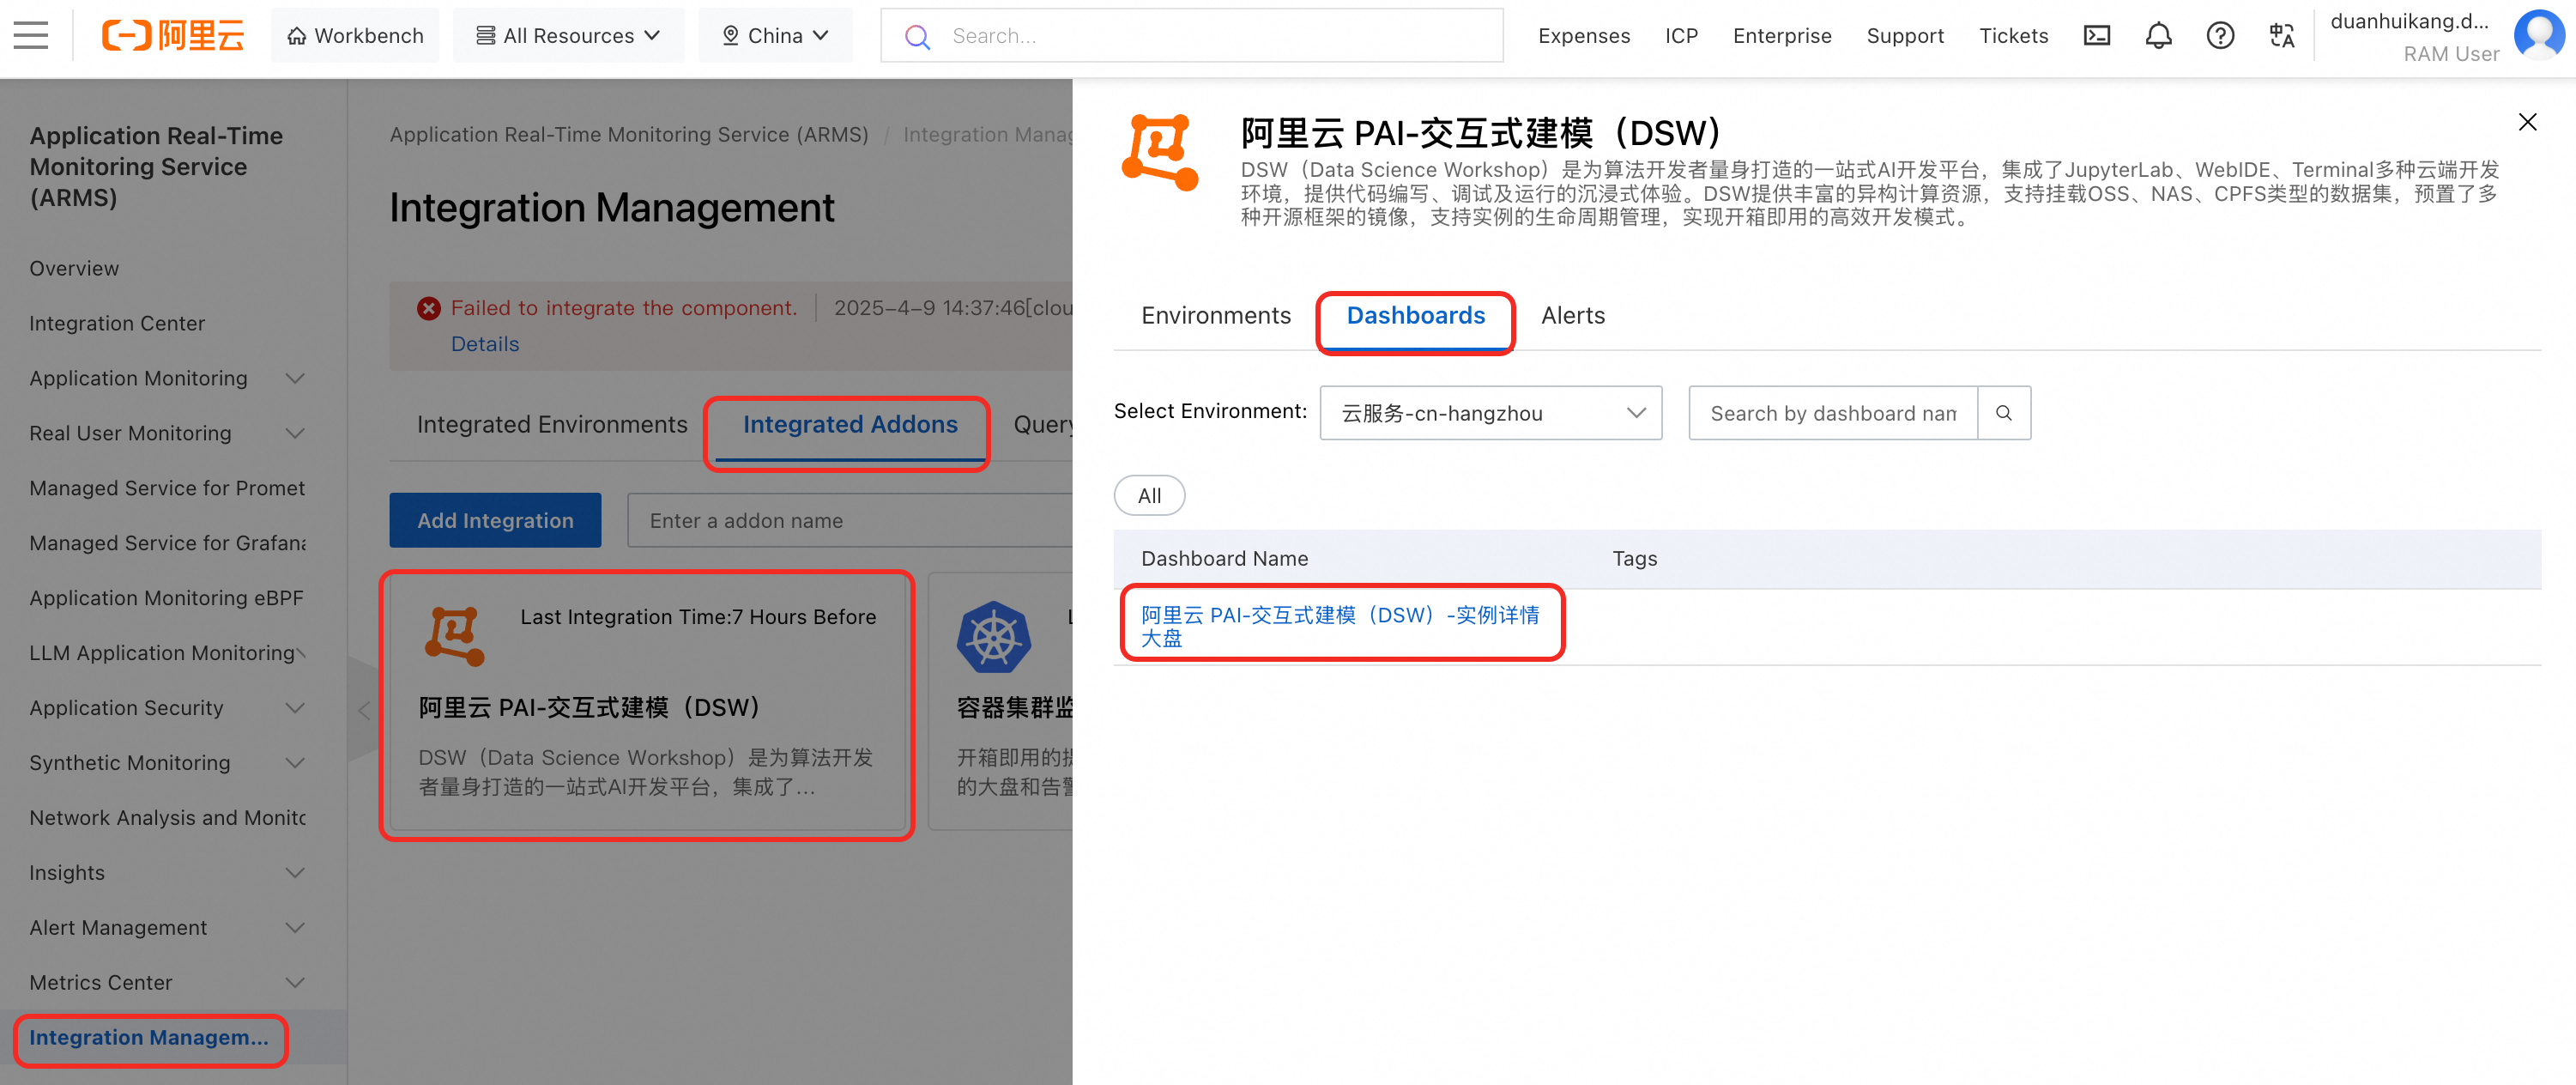Viewport: 2576px width, 1085px height.
Task: Click the Add Integration button
Action: (495, 520)
